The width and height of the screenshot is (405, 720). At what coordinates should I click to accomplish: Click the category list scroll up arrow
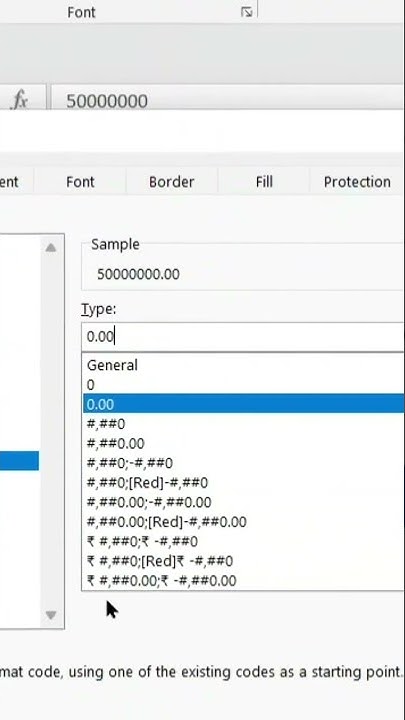[x=51, y=248]
